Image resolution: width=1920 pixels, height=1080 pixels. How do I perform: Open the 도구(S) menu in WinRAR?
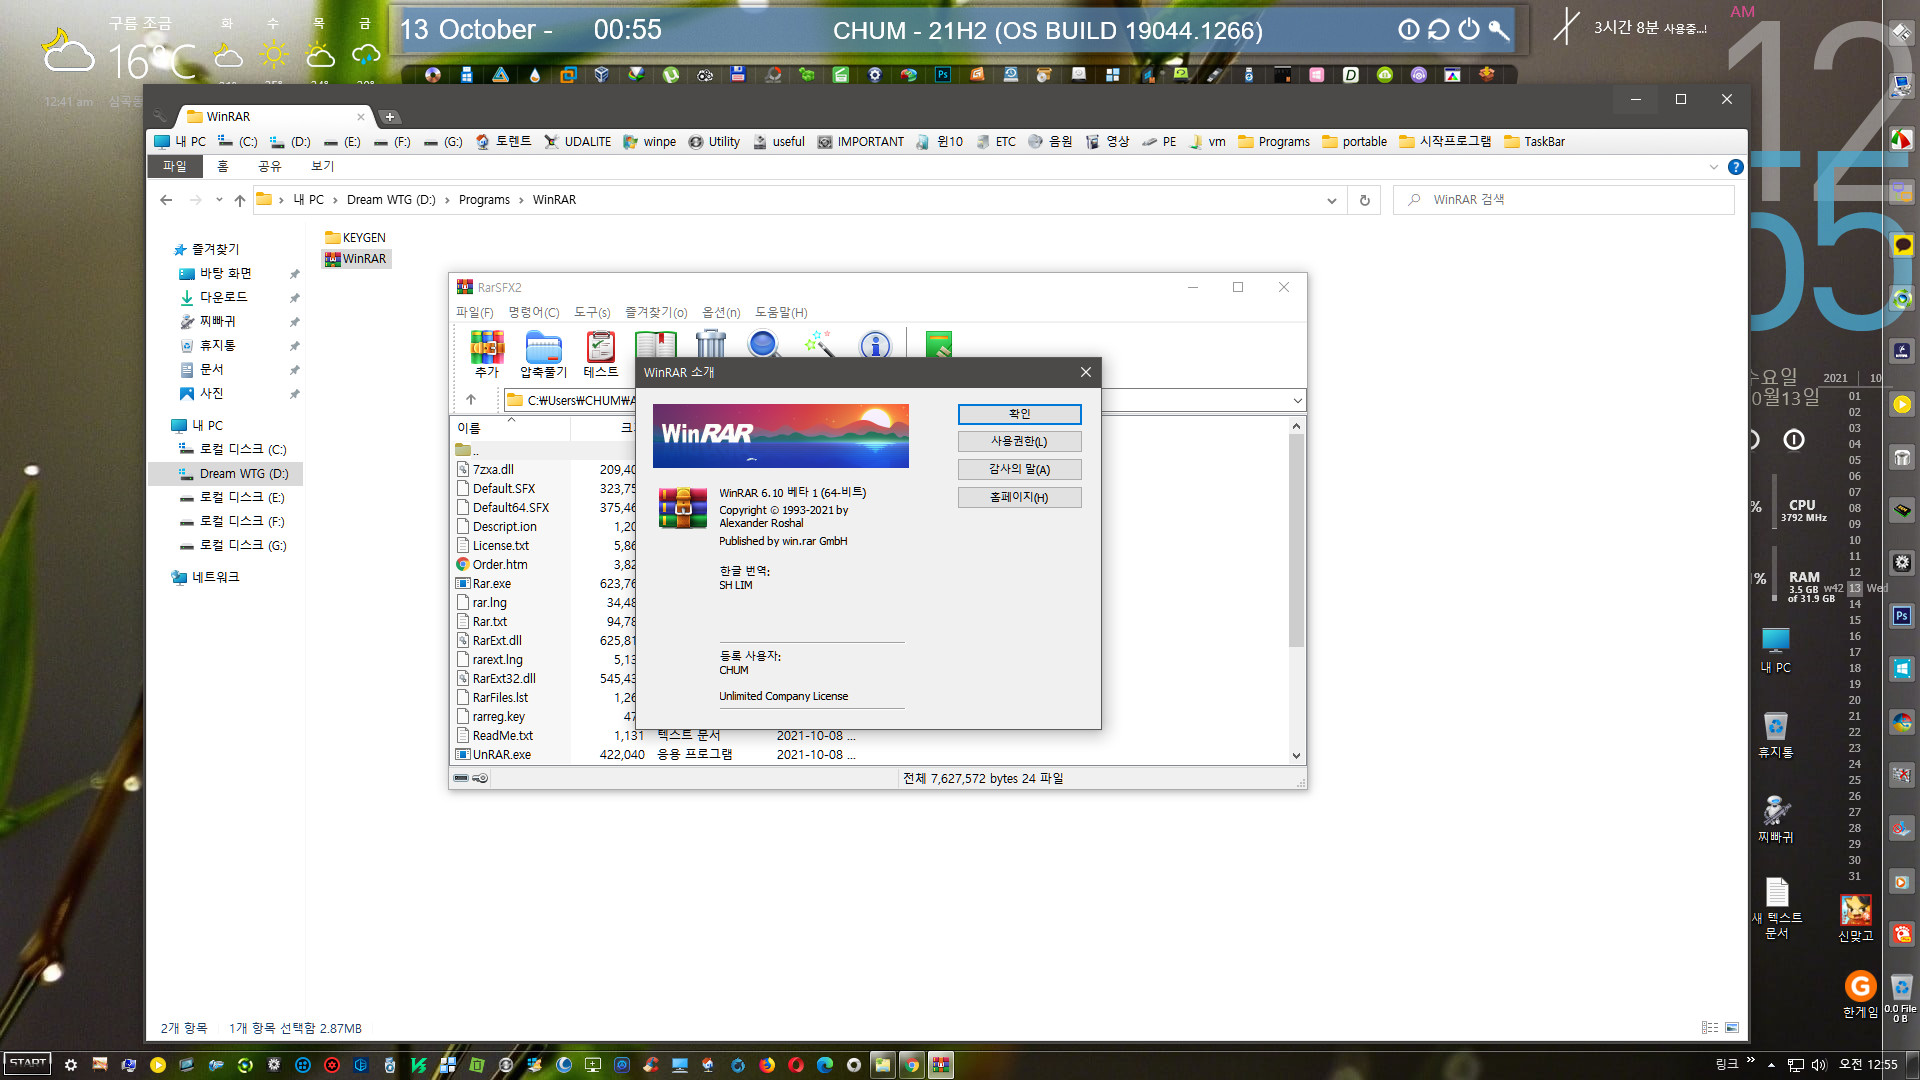[x=592, y=313]
